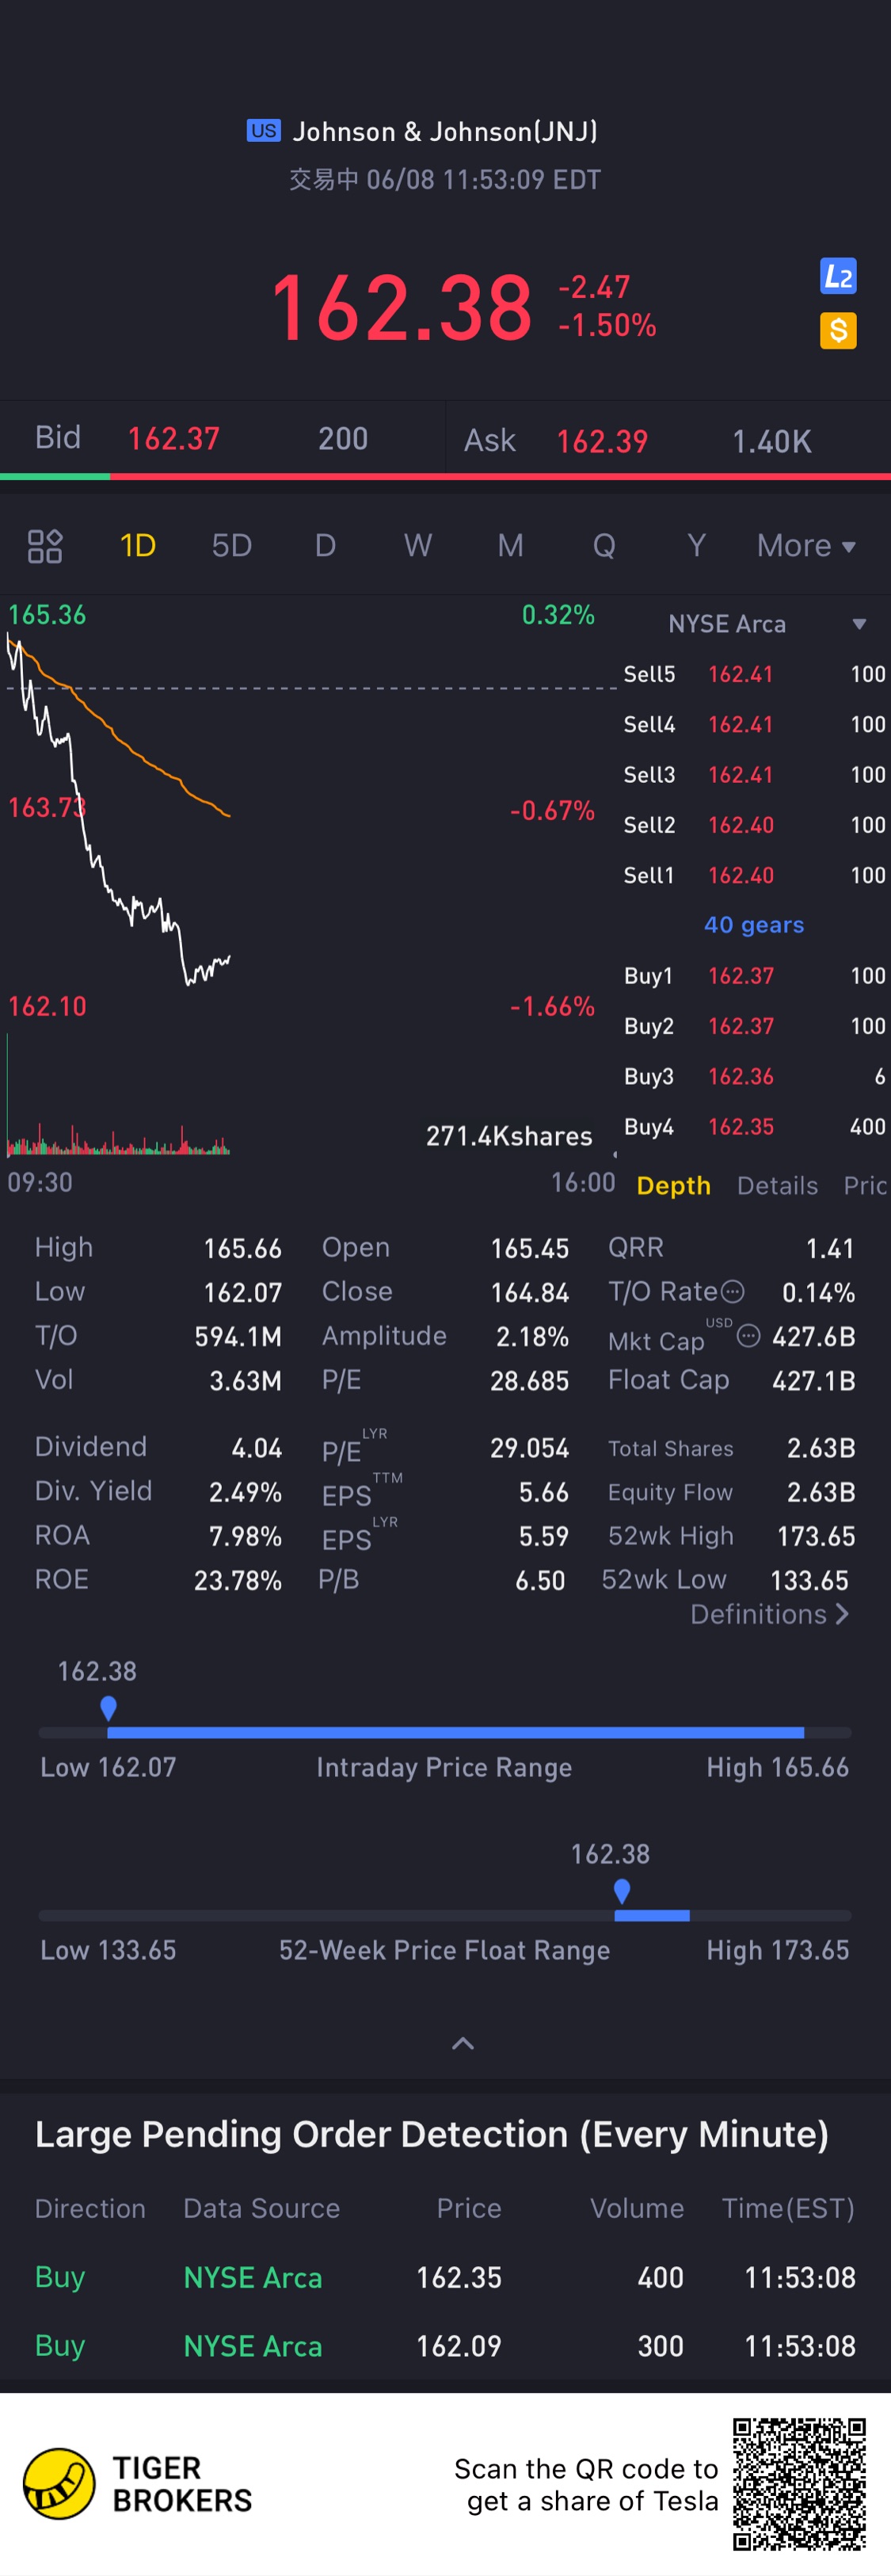
Task: Tap the blue L2 level-two quotes icon
Action: [x=837, y=276]
